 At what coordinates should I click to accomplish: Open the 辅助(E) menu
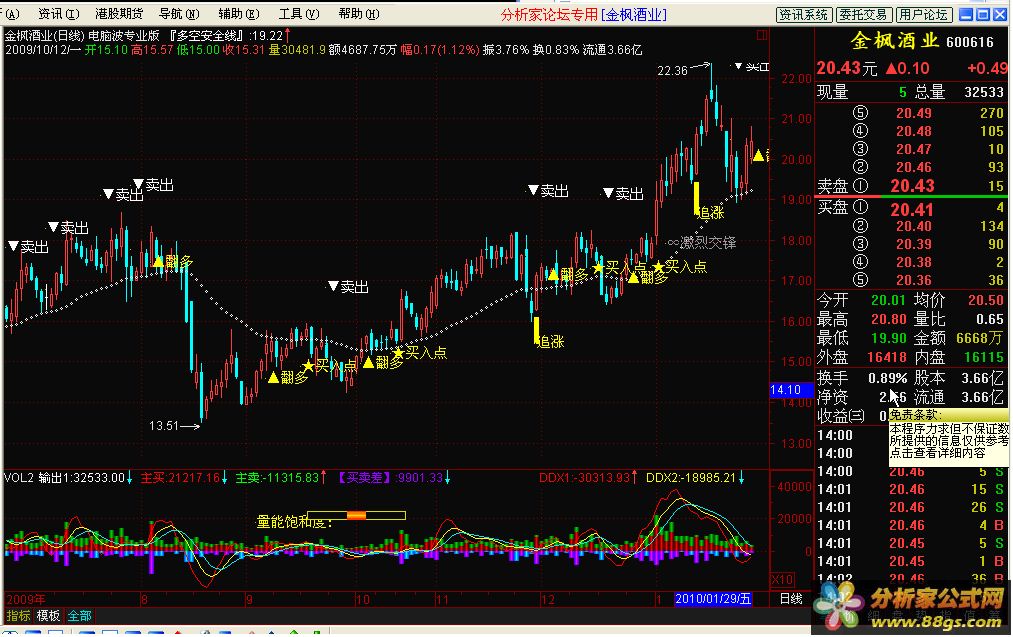tap(238, 14)
